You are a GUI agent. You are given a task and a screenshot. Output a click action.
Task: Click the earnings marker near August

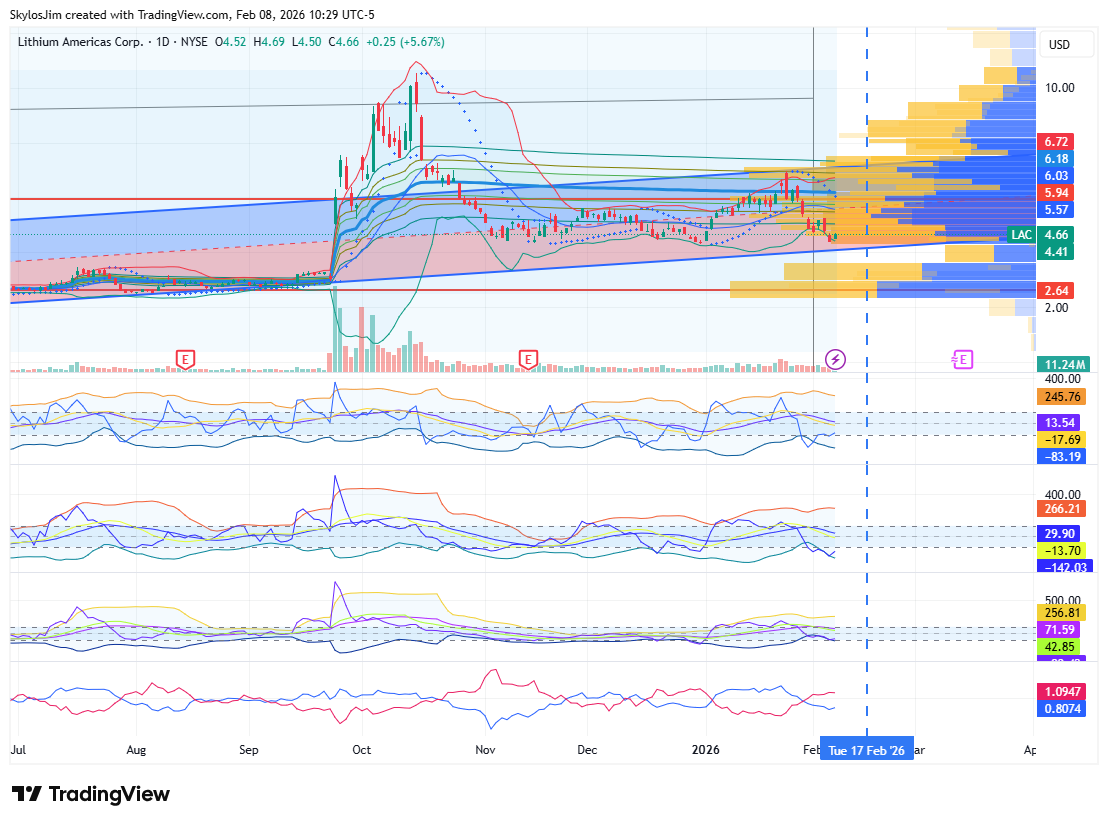pyautogui.click(x=184, y=358)
